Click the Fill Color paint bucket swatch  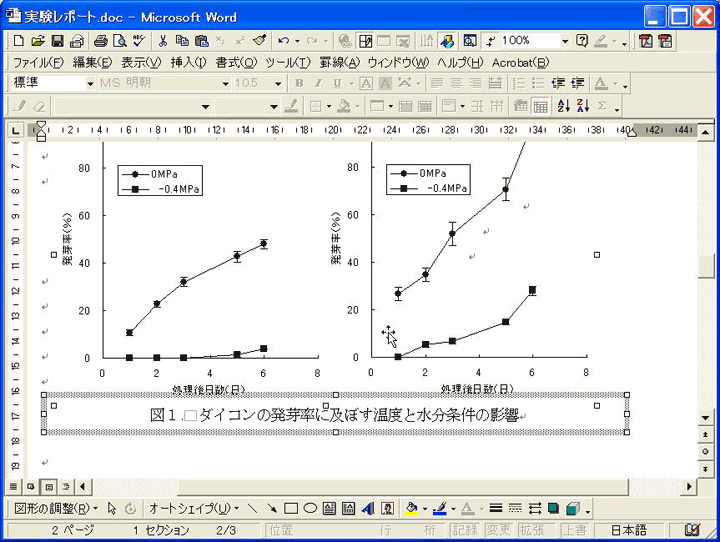[412, 509]
